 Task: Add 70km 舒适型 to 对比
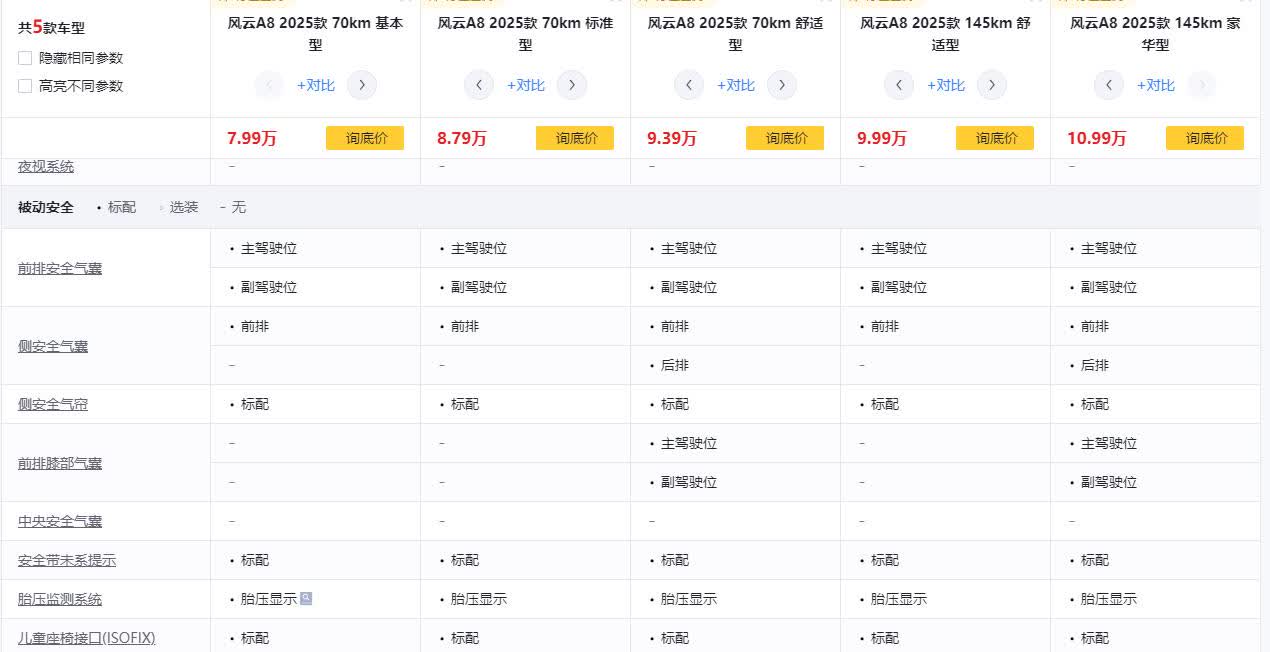point(735,85)
